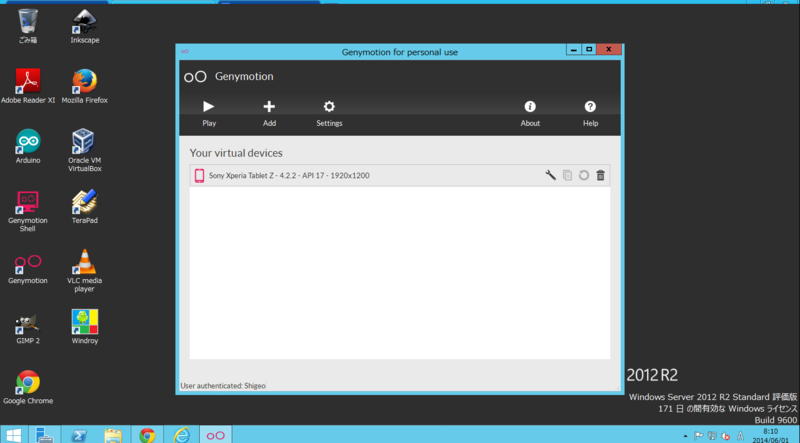Click the pink phone icon of Sony Xperia
The width and height of the screenshot is (800, 443).
[x=199, y=176]
